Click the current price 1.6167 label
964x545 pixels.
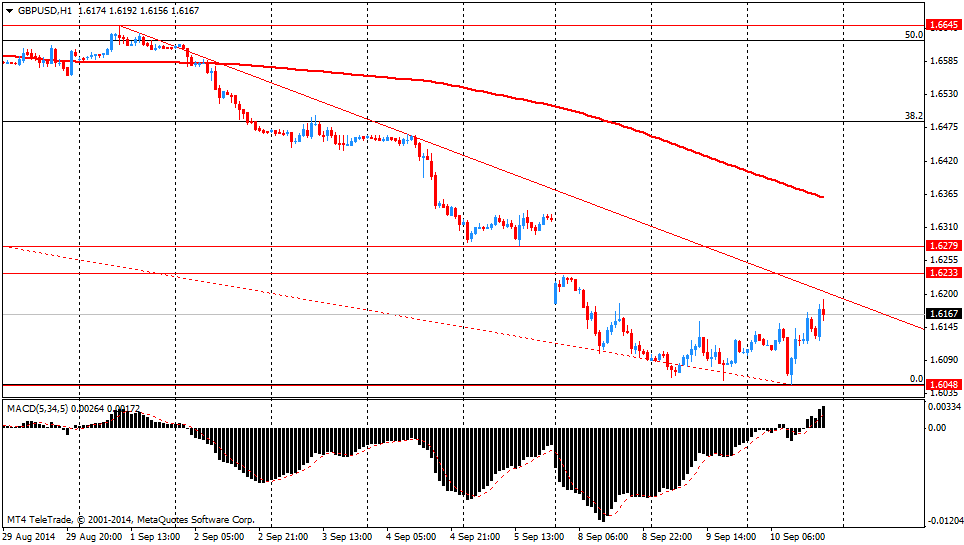[943, 314]
